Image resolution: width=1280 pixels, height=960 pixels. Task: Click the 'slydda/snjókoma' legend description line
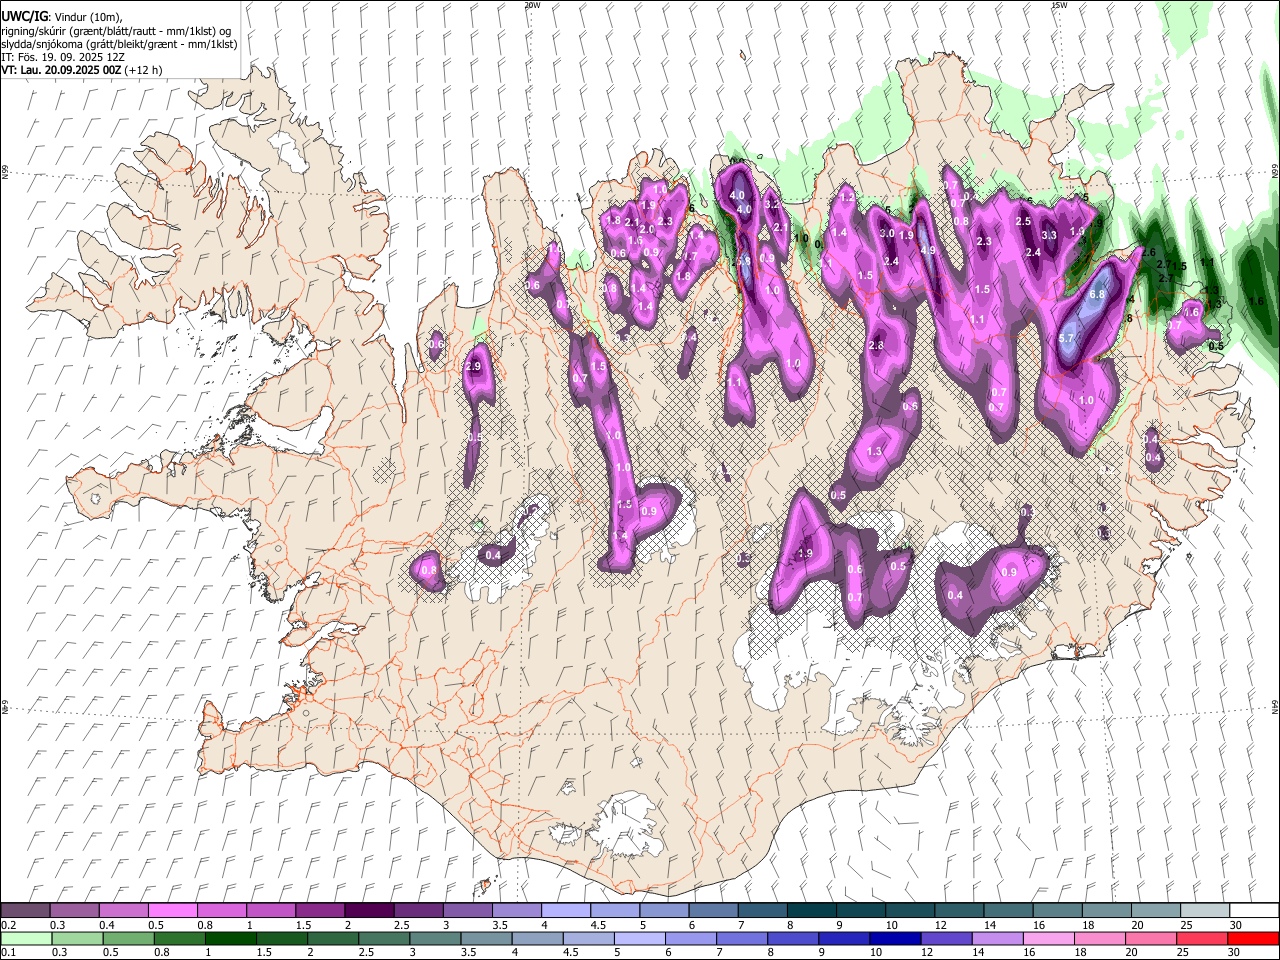[x=119, y=44]
